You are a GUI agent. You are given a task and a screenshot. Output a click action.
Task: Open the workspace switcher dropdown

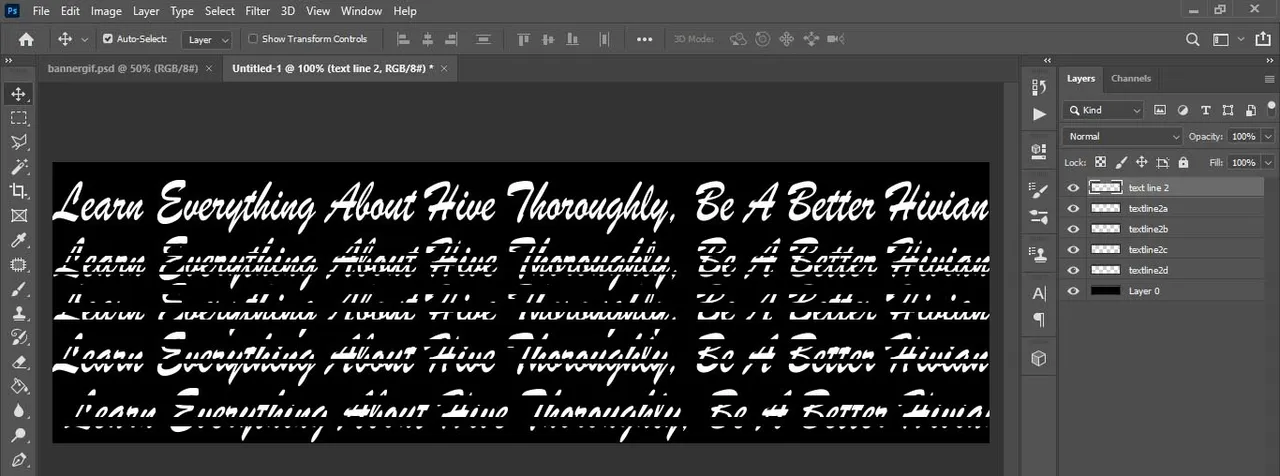click(x=1225, y=39)
